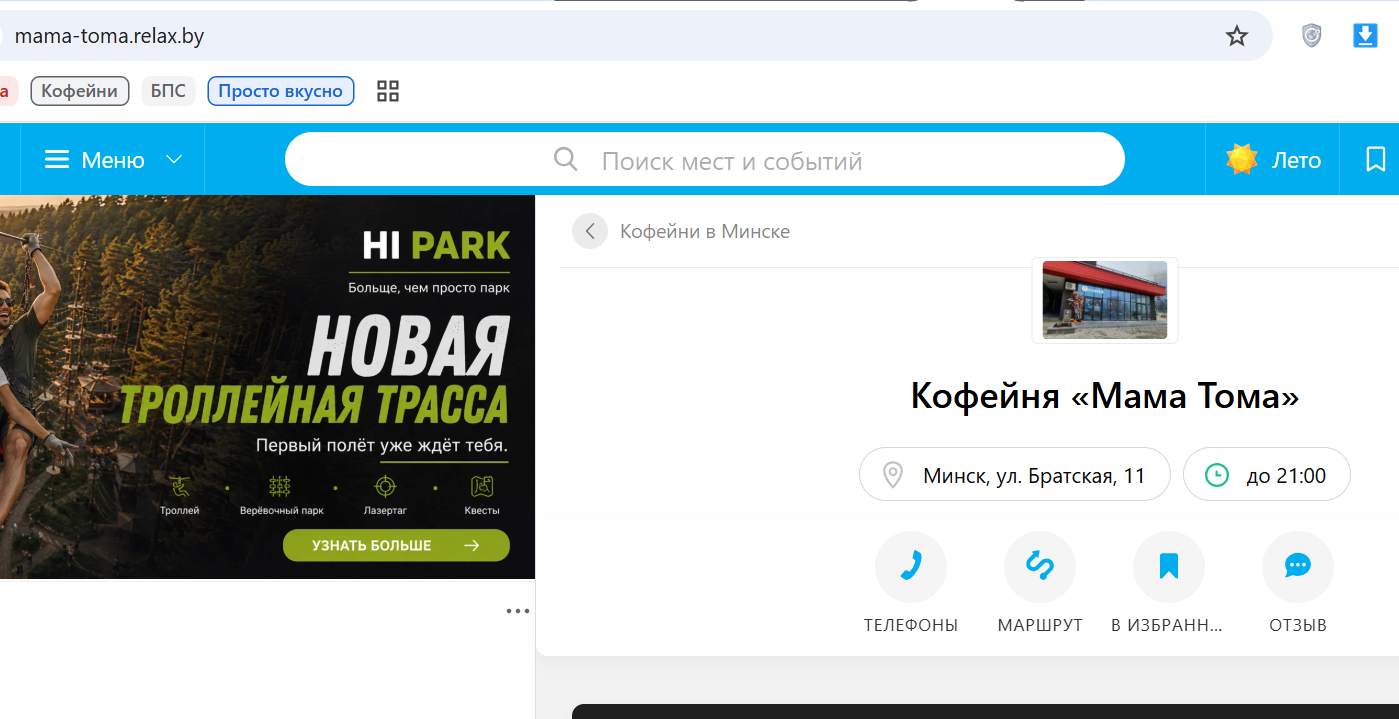
Task: Add to favorites with bookmark icon
Action: click(x=1169, y=567)
